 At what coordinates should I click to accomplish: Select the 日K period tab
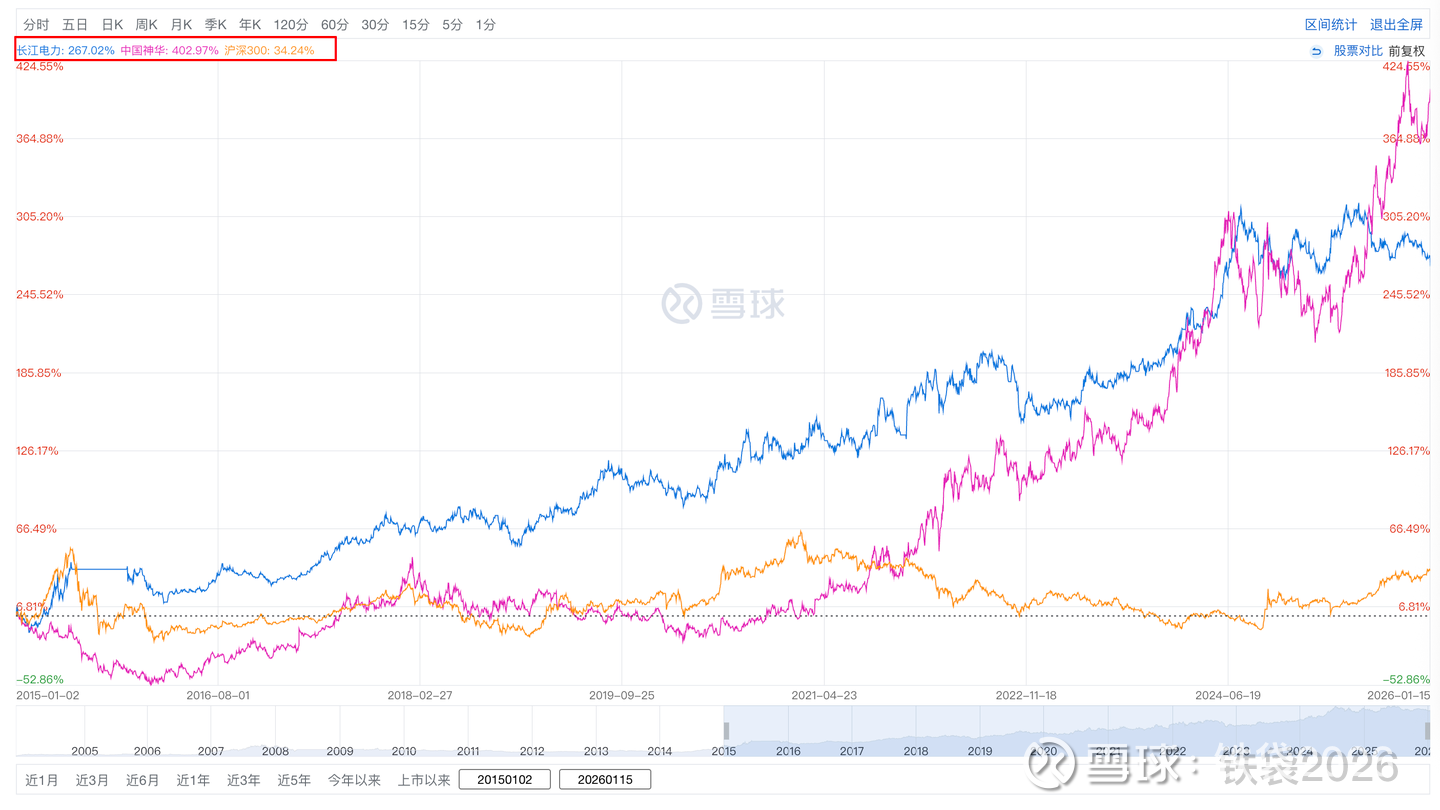[112, 24]
